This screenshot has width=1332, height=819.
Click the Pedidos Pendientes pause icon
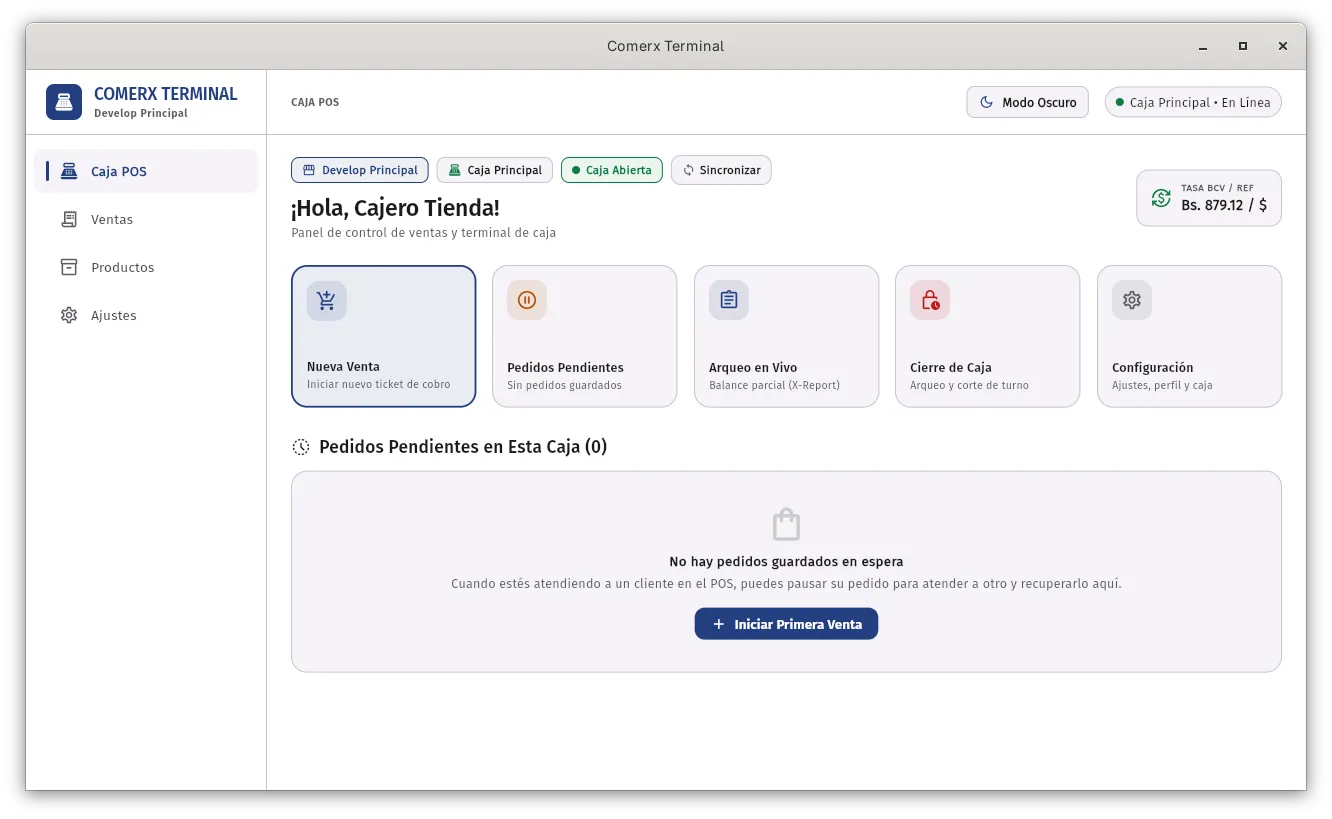click(x=527, y=300)
